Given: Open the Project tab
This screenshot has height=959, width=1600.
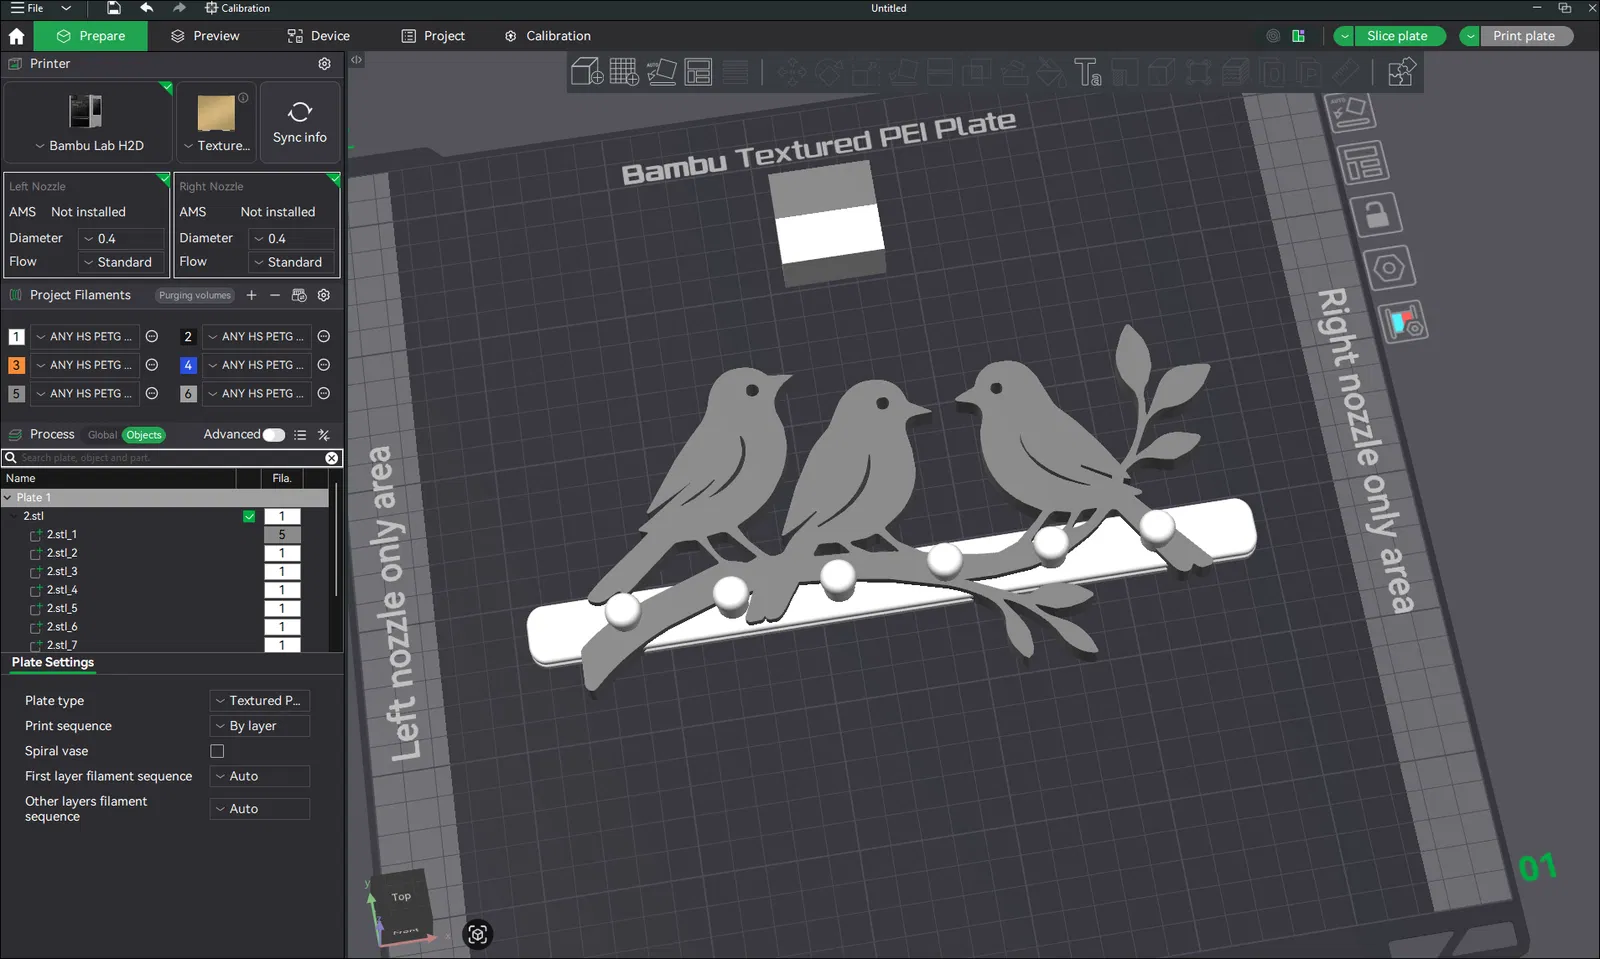Looking at the screenshot, I should pyautogui.click(x=433, y=36).
